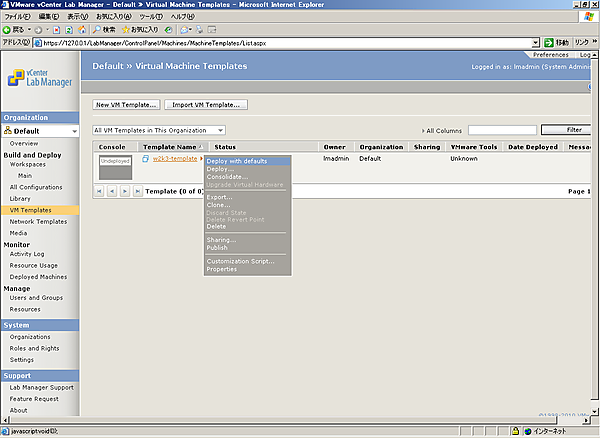Click the first page pagination arrow
600x438 pixels.
(99, 190)
